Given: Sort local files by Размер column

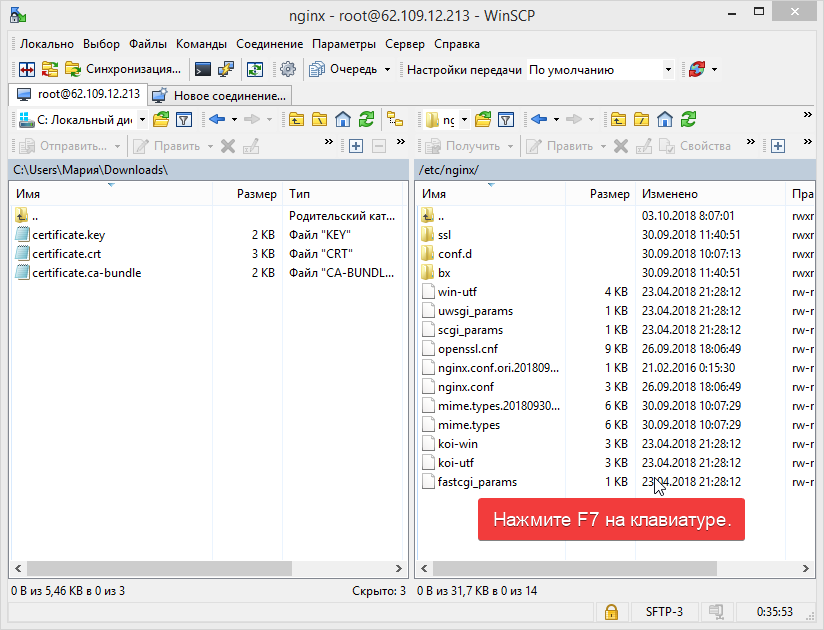Looking at the screenshot, I should pyautogui.click(x=248, y=194).
